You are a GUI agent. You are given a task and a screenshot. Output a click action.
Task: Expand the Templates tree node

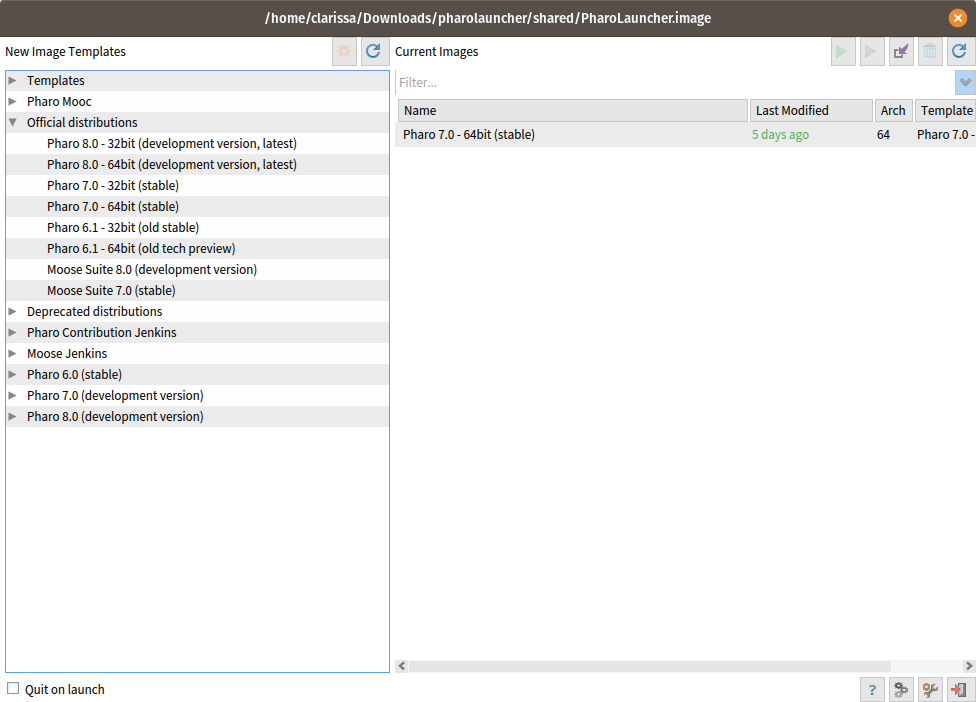(12, 80)
